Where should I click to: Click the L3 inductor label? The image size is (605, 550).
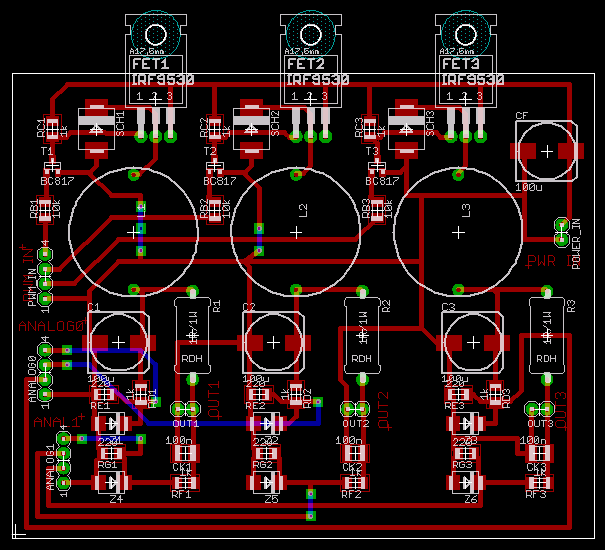466,211
